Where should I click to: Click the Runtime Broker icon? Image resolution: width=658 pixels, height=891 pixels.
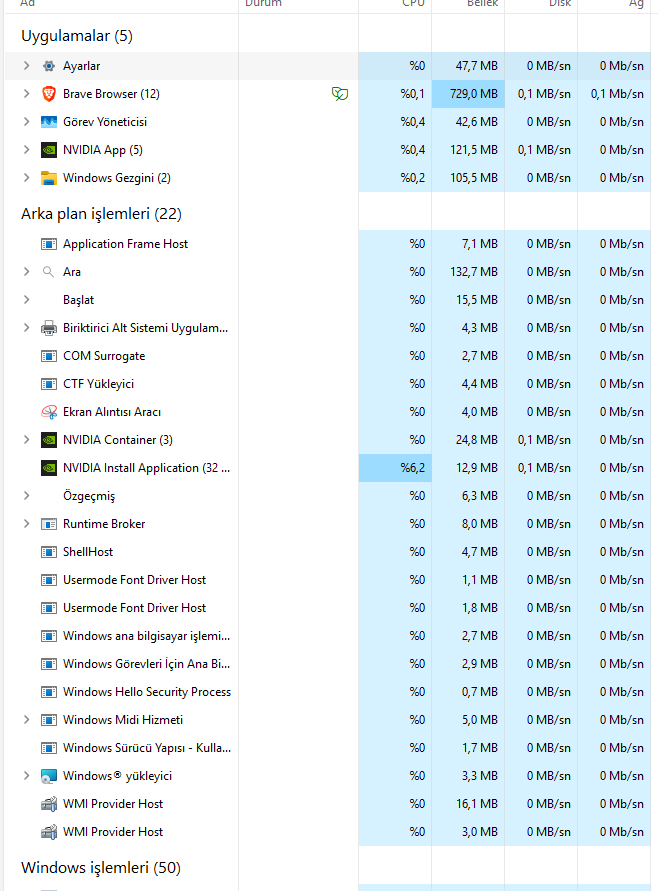(49, 524)
